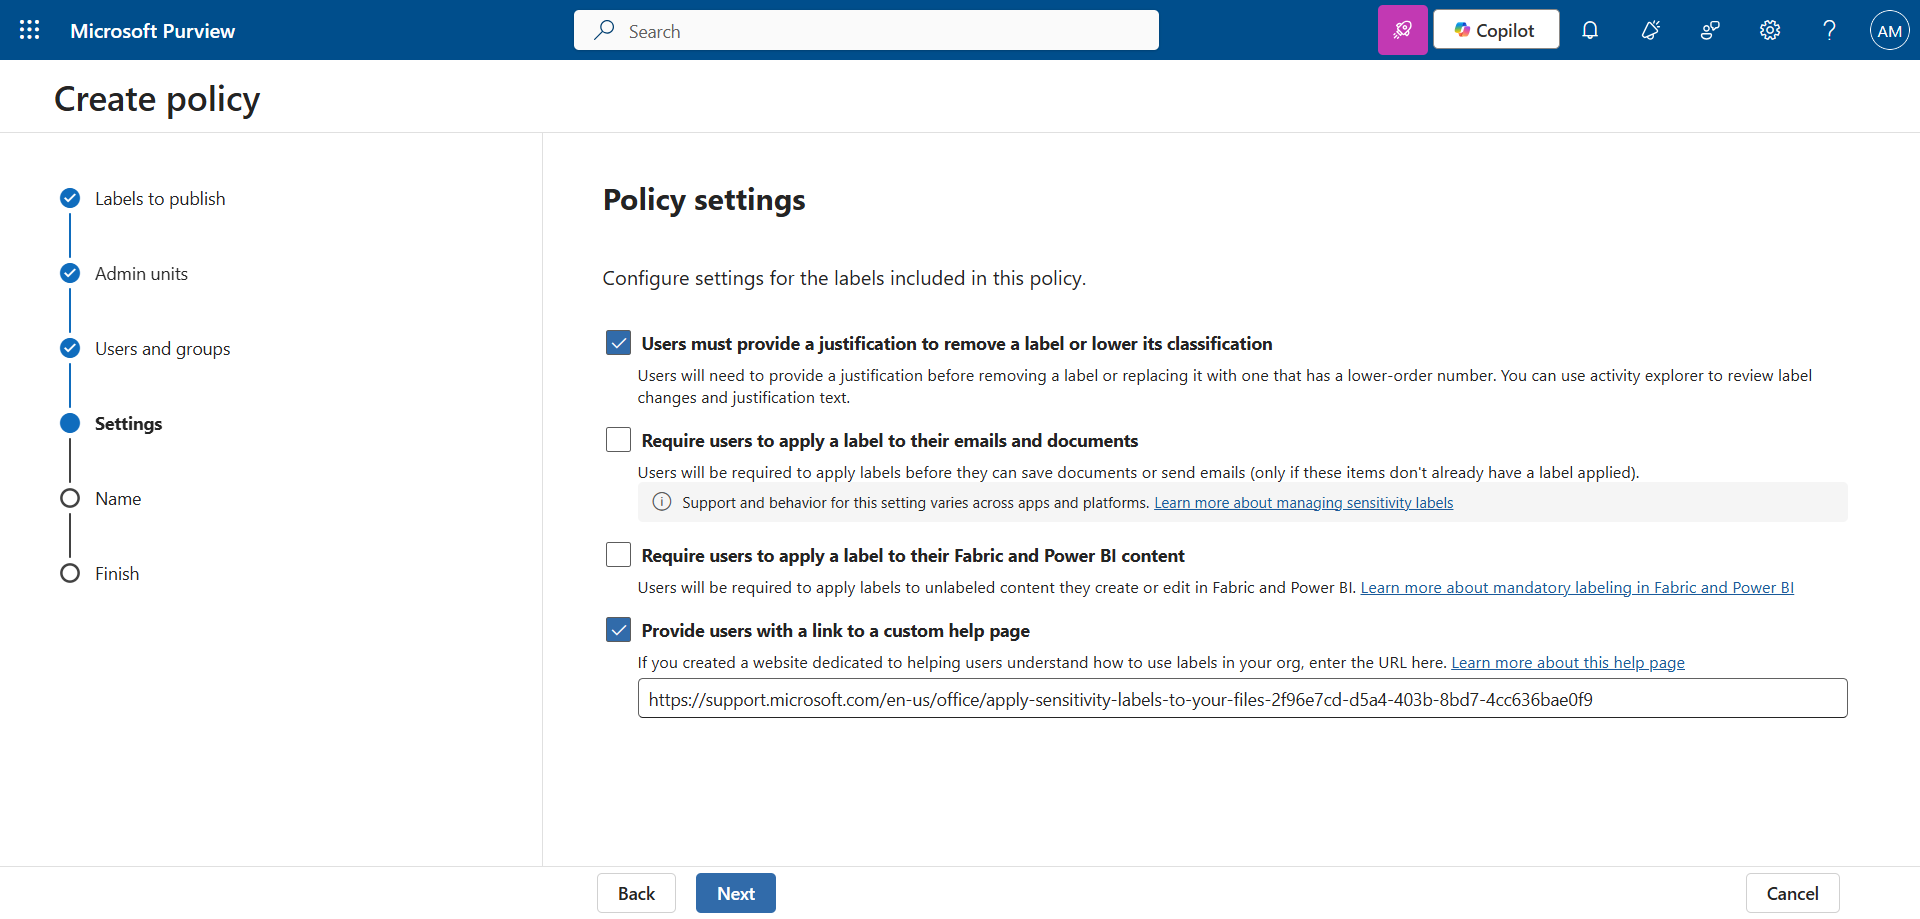The height and width of the screenshot is (919, 1920).
Task: Open the settings gear
Action: (1770, 30)
